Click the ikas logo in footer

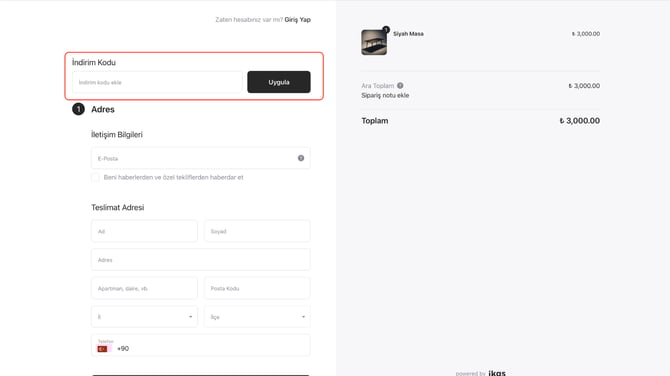pyautogui.click(x=497, y=373)
